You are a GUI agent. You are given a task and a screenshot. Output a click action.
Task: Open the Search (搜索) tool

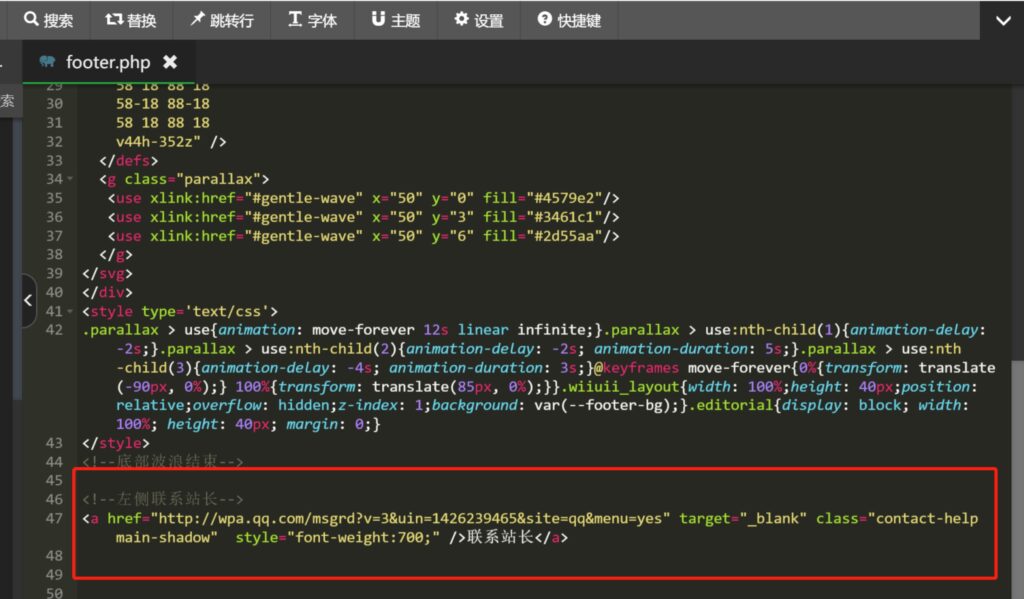coord(49,20)
